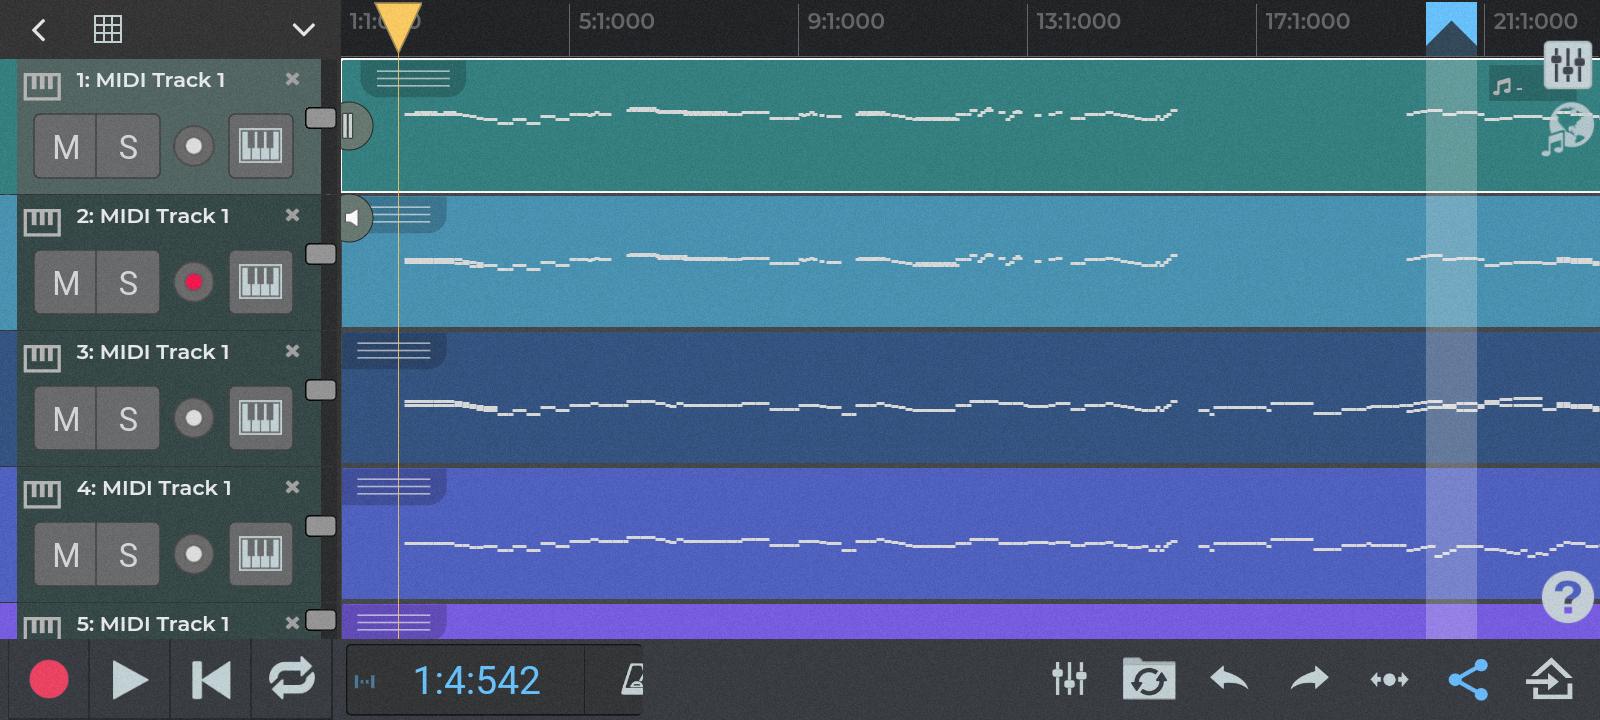Select track 2 MIDI type icon
The width and height of the screenshot is (1600, 720).
[x=42, y=222]
